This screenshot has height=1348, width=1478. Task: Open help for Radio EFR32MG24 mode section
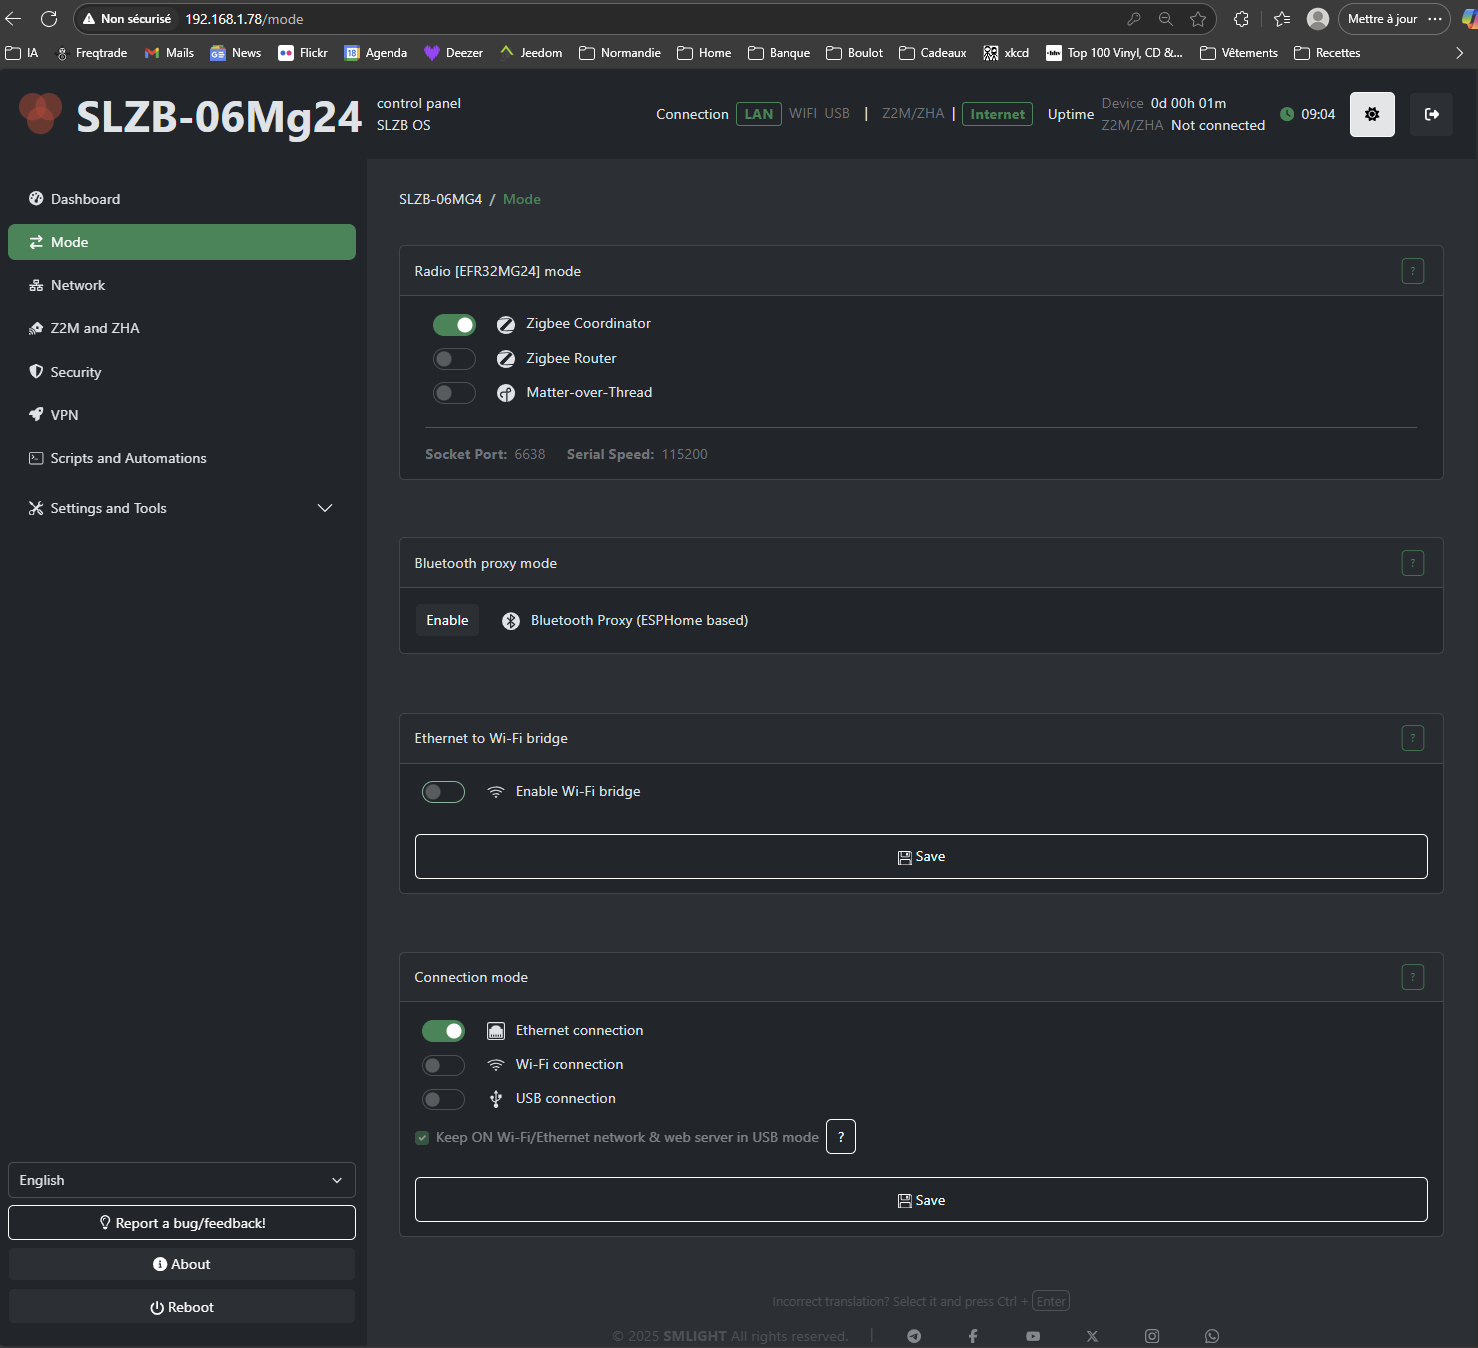1412,271
